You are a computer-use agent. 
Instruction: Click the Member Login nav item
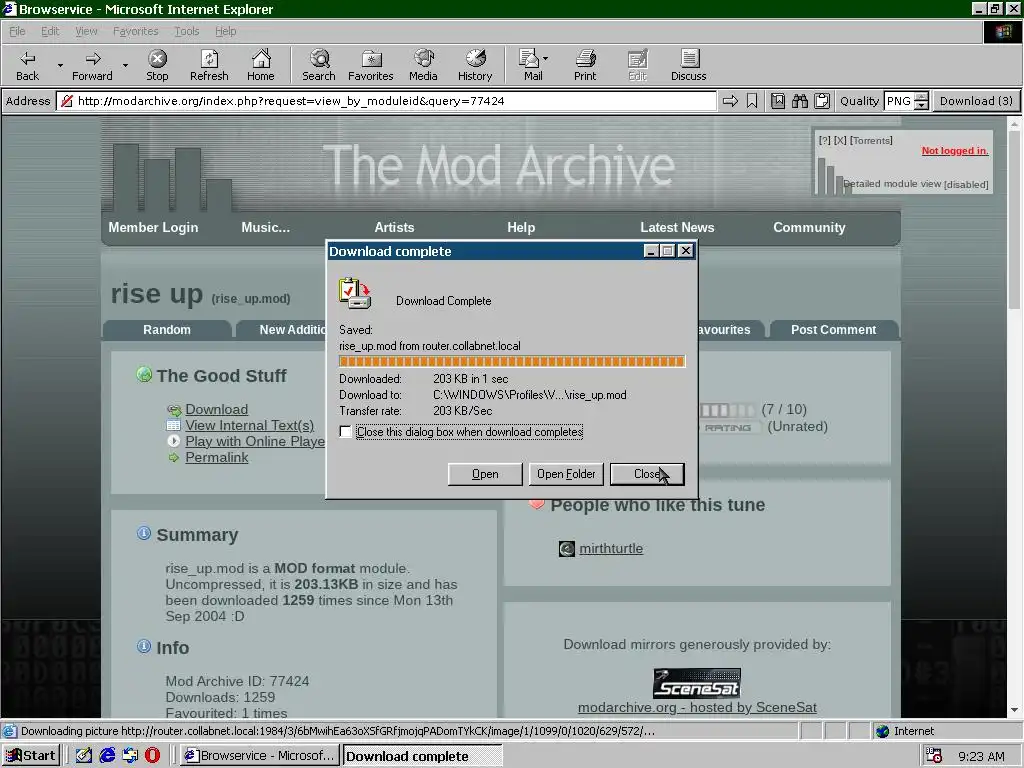pos(153,227)
